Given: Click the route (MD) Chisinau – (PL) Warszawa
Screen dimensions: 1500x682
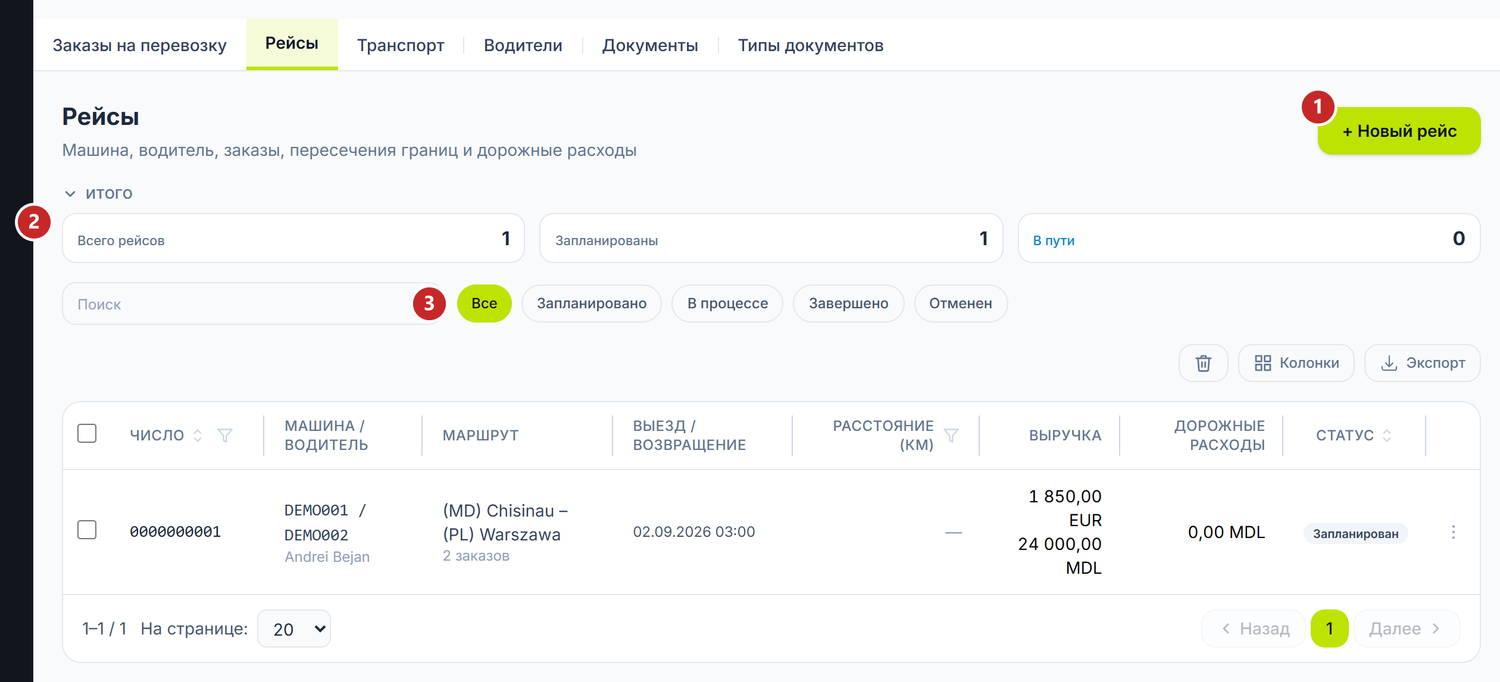Looking at the screenshot, I should [505, 522].
